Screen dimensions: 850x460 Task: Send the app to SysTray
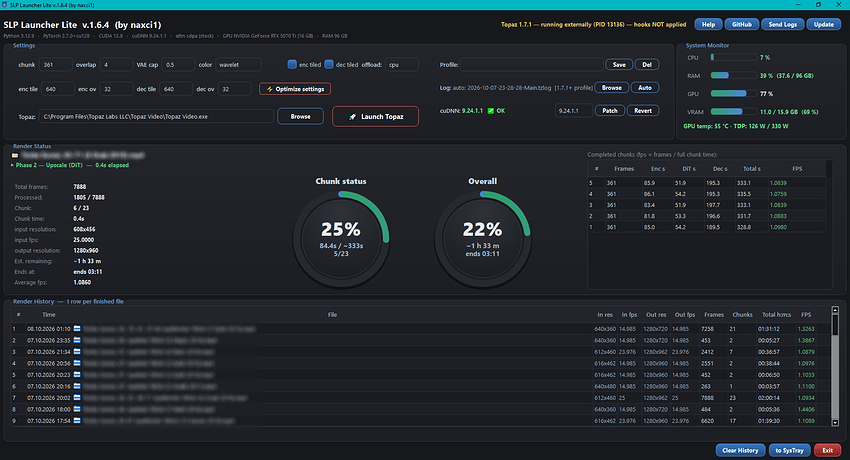pos(789,450)
